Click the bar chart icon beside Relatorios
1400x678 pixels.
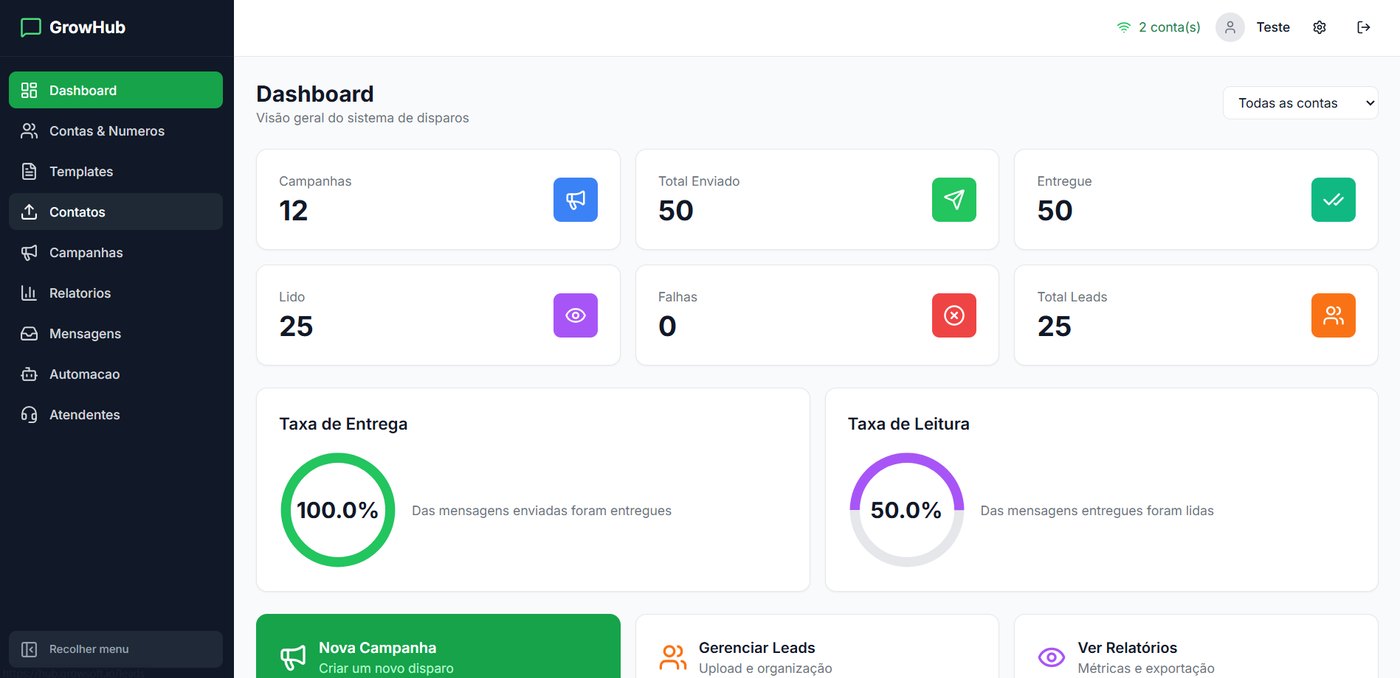[29, 293]
